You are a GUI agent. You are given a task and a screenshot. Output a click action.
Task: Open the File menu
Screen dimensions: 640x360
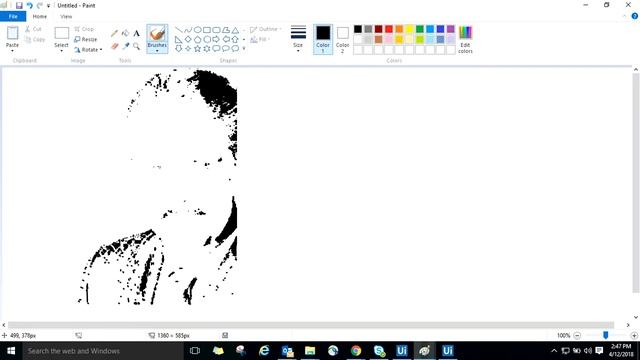13,16
